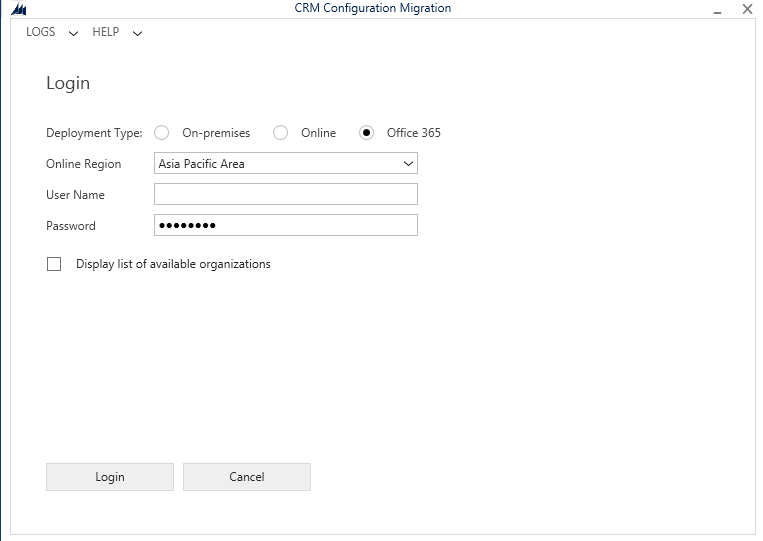763x541 pixels.
Task: Click the Deployment Type label
Action: click(94, 133)
